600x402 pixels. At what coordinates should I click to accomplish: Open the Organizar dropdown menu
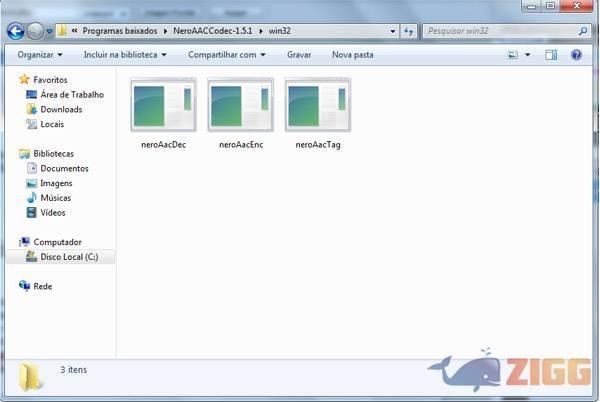40,55
